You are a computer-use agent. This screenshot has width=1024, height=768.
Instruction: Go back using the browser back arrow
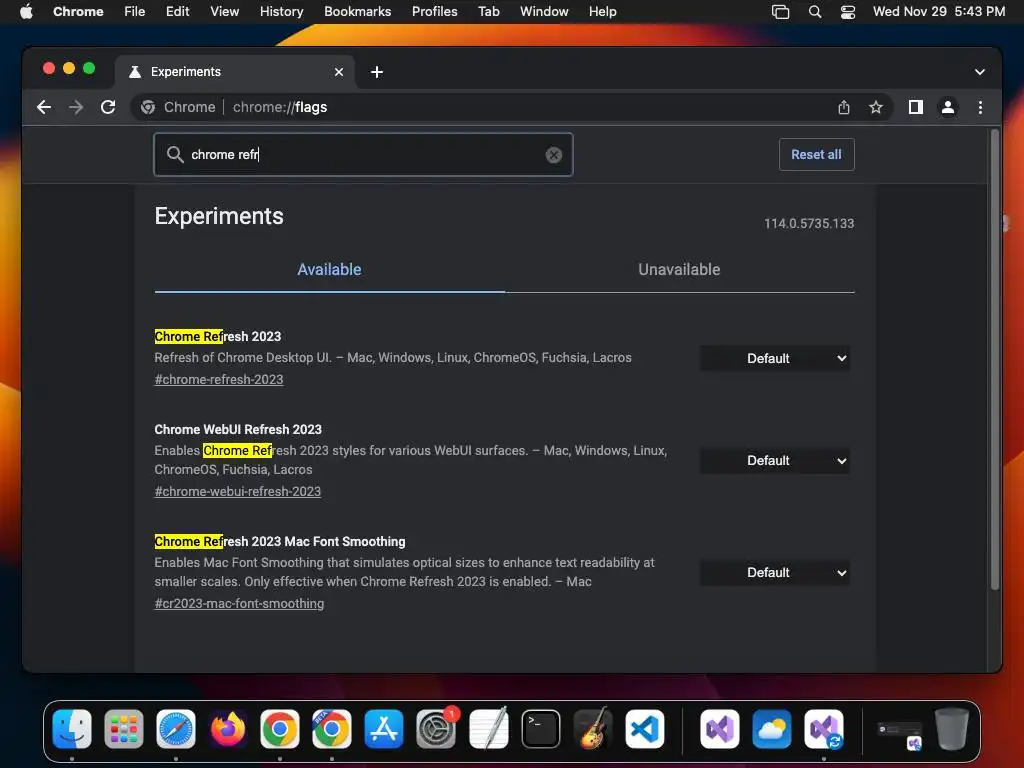(x=44, y=107)
